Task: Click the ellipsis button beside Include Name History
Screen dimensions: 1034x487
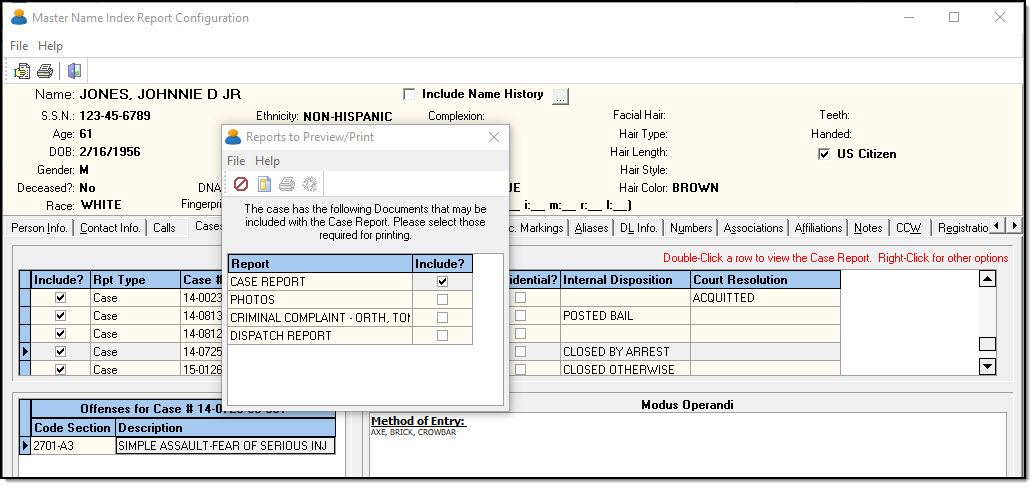Action: click(x=560, y=96)
